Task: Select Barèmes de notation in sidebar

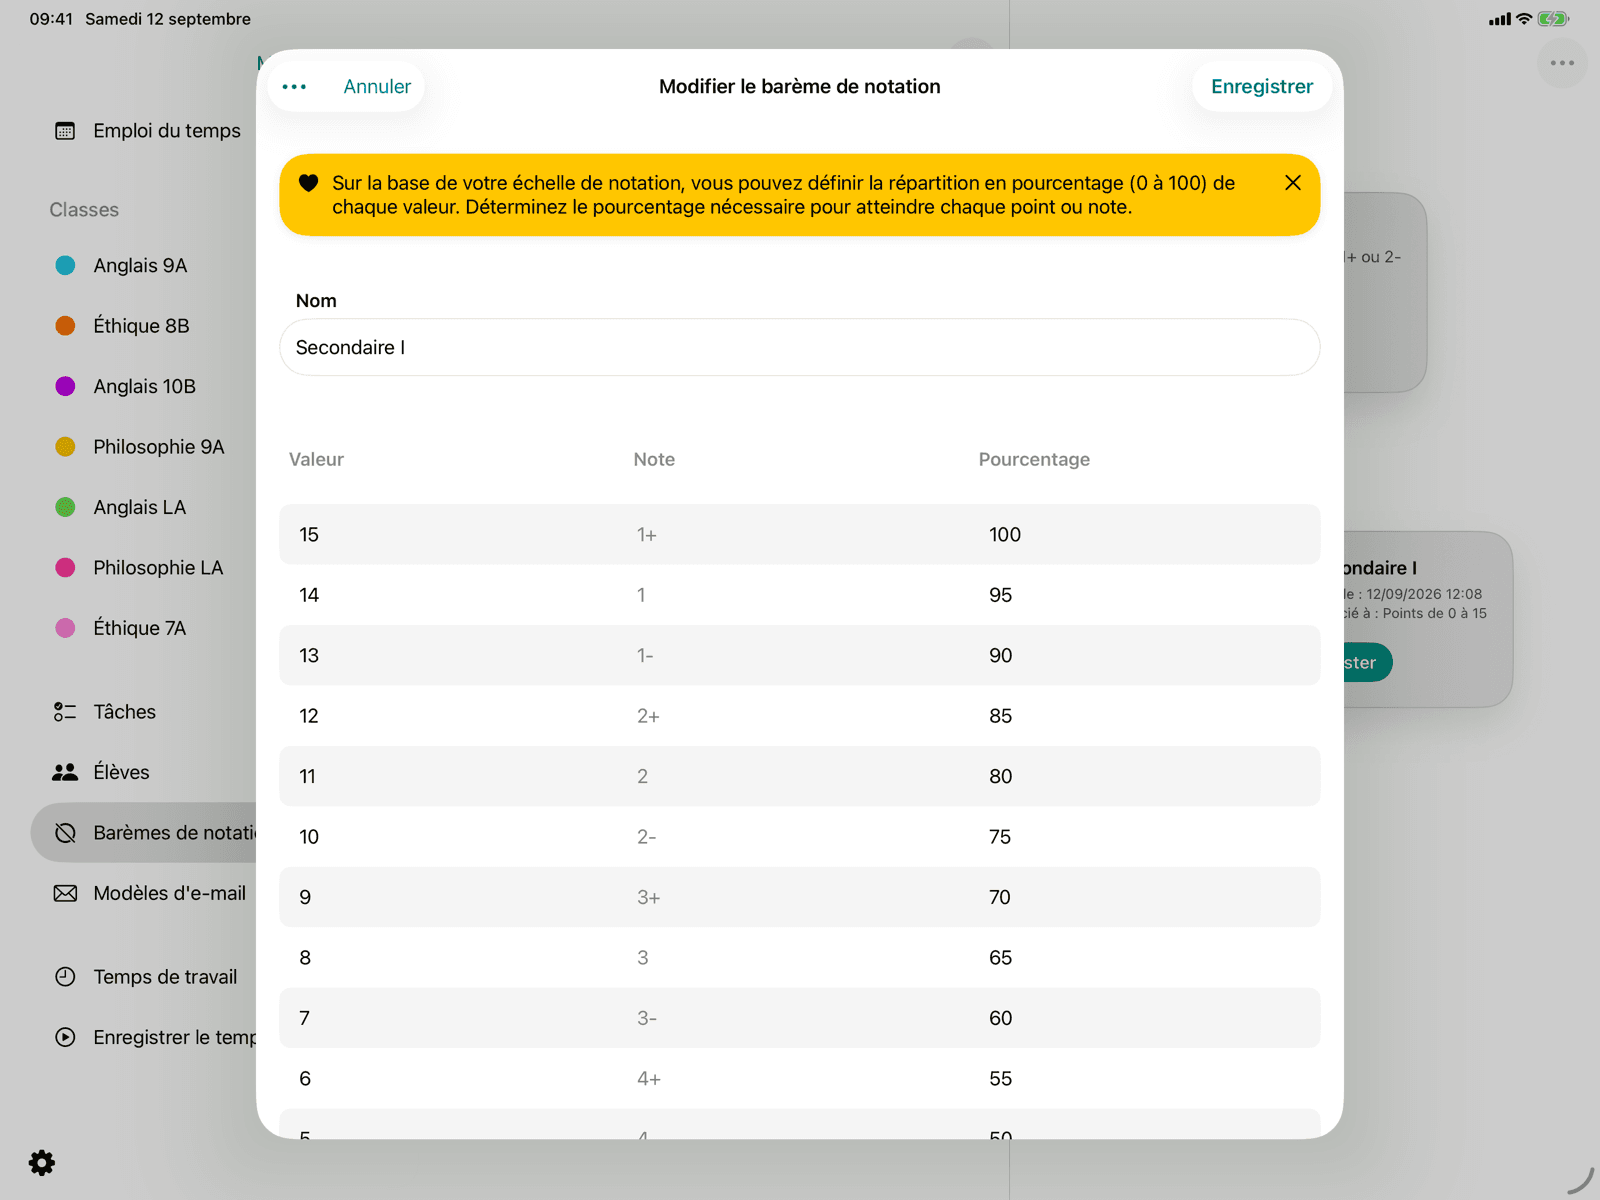Action: pos(145,832)
